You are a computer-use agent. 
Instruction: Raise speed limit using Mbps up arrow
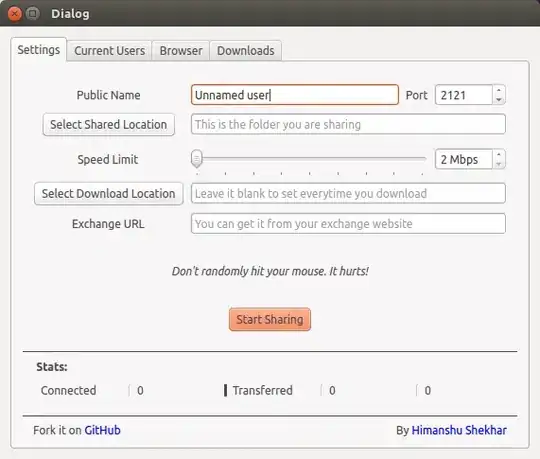tap(499, 155)
